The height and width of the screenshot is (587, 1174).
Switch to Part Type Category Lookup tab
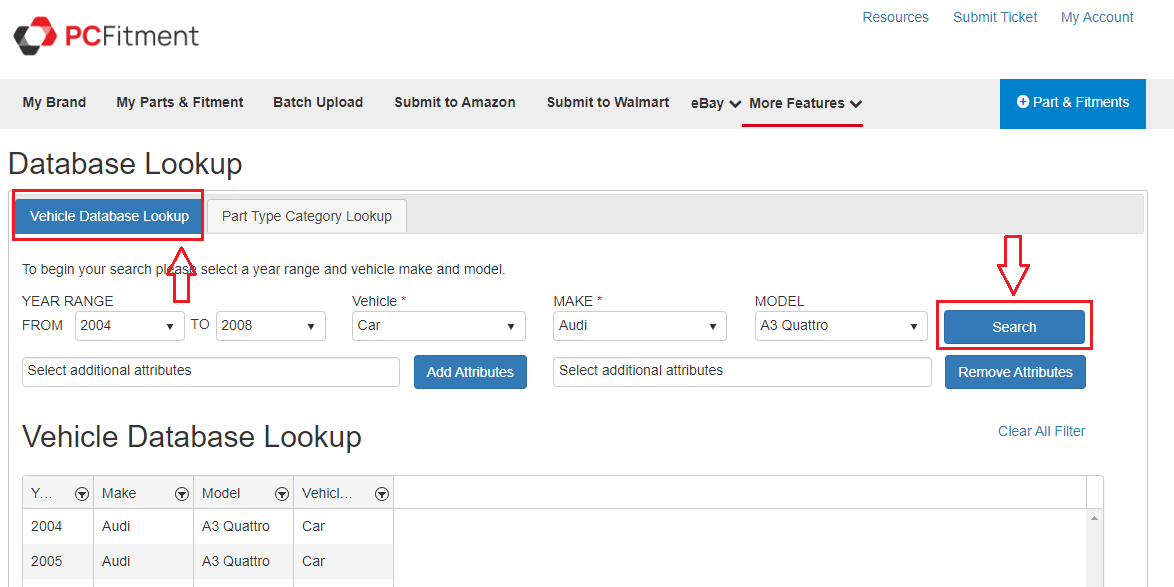[307, 216]
